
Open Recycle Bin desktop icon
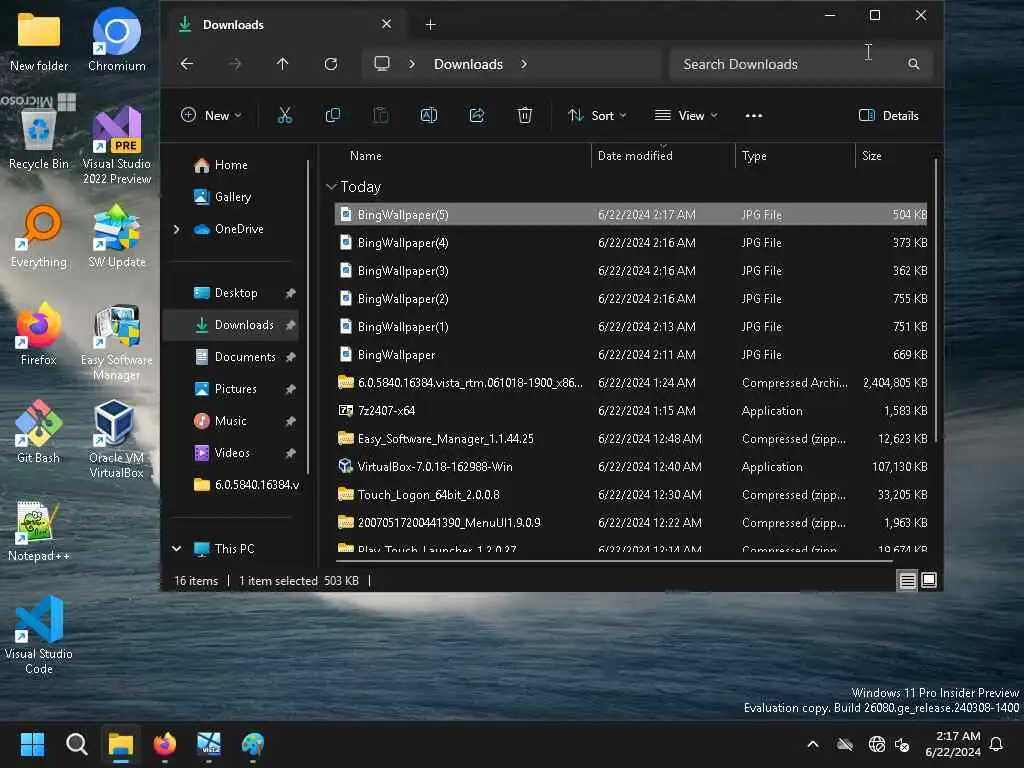coord(39,138)
